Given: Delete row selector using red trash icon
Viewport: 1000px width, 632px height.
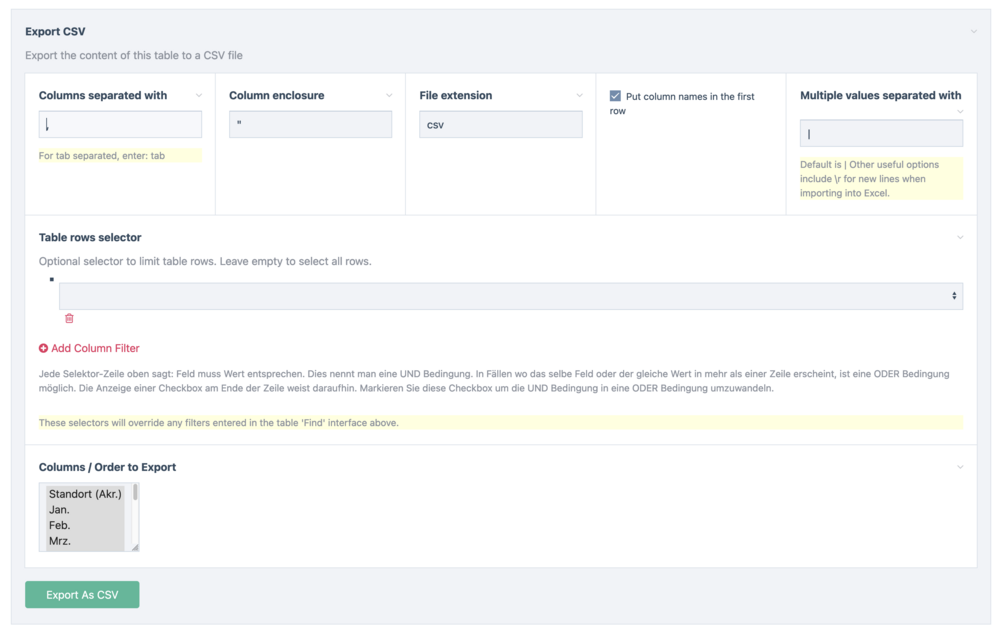Looking at the screenshot, I should pyautogui.click(x=69, y=318).
